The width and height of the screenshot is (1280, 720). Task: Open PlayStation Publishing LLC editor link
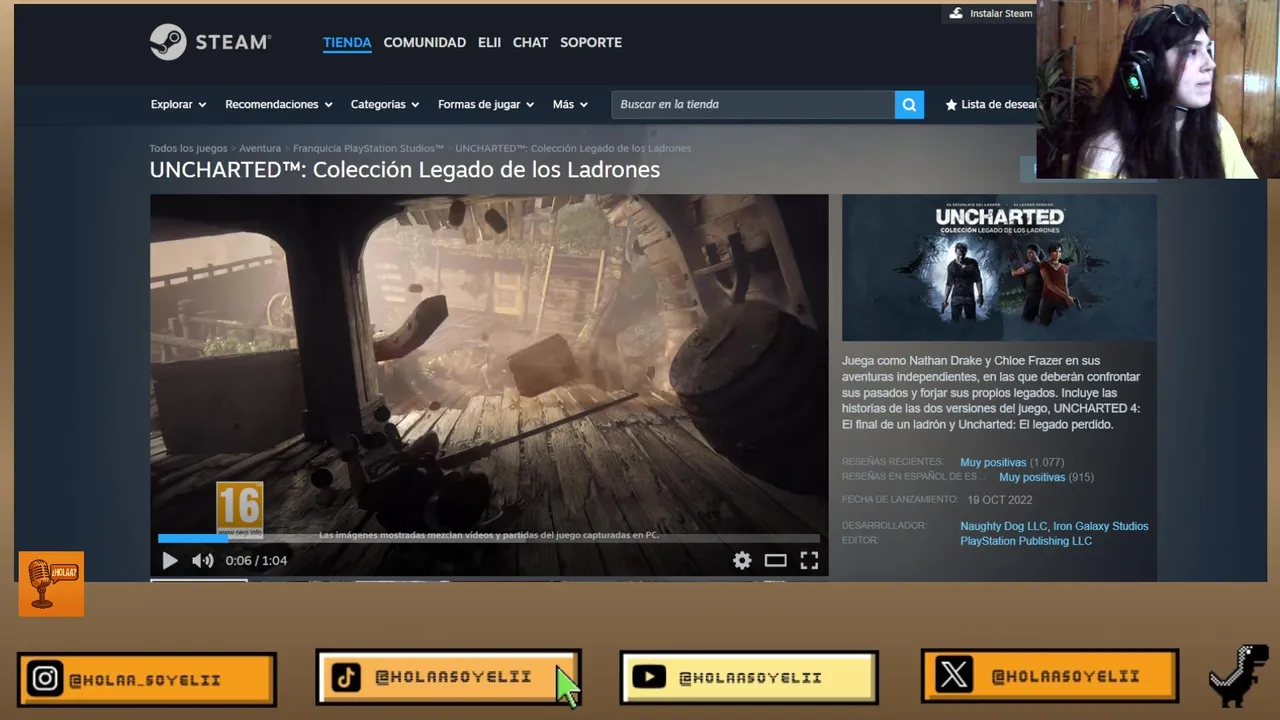click(1026, 541)
